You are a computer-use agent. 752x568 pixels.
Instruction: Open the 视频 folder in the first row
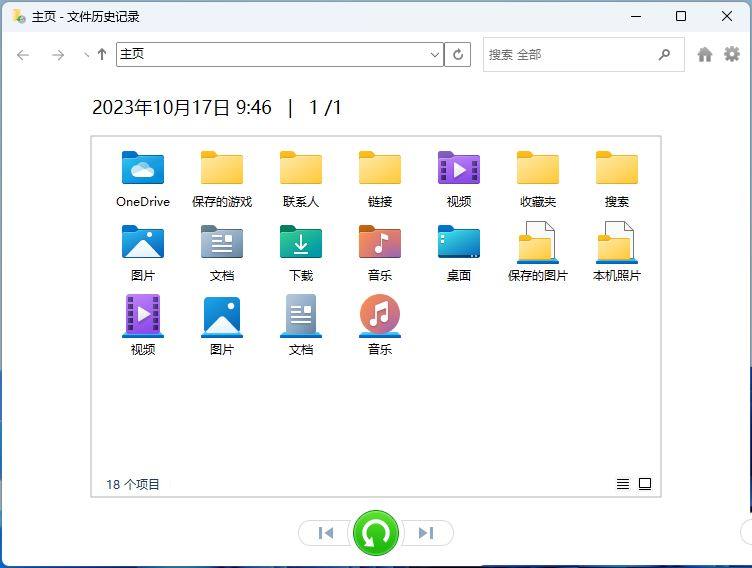[459, 179]
